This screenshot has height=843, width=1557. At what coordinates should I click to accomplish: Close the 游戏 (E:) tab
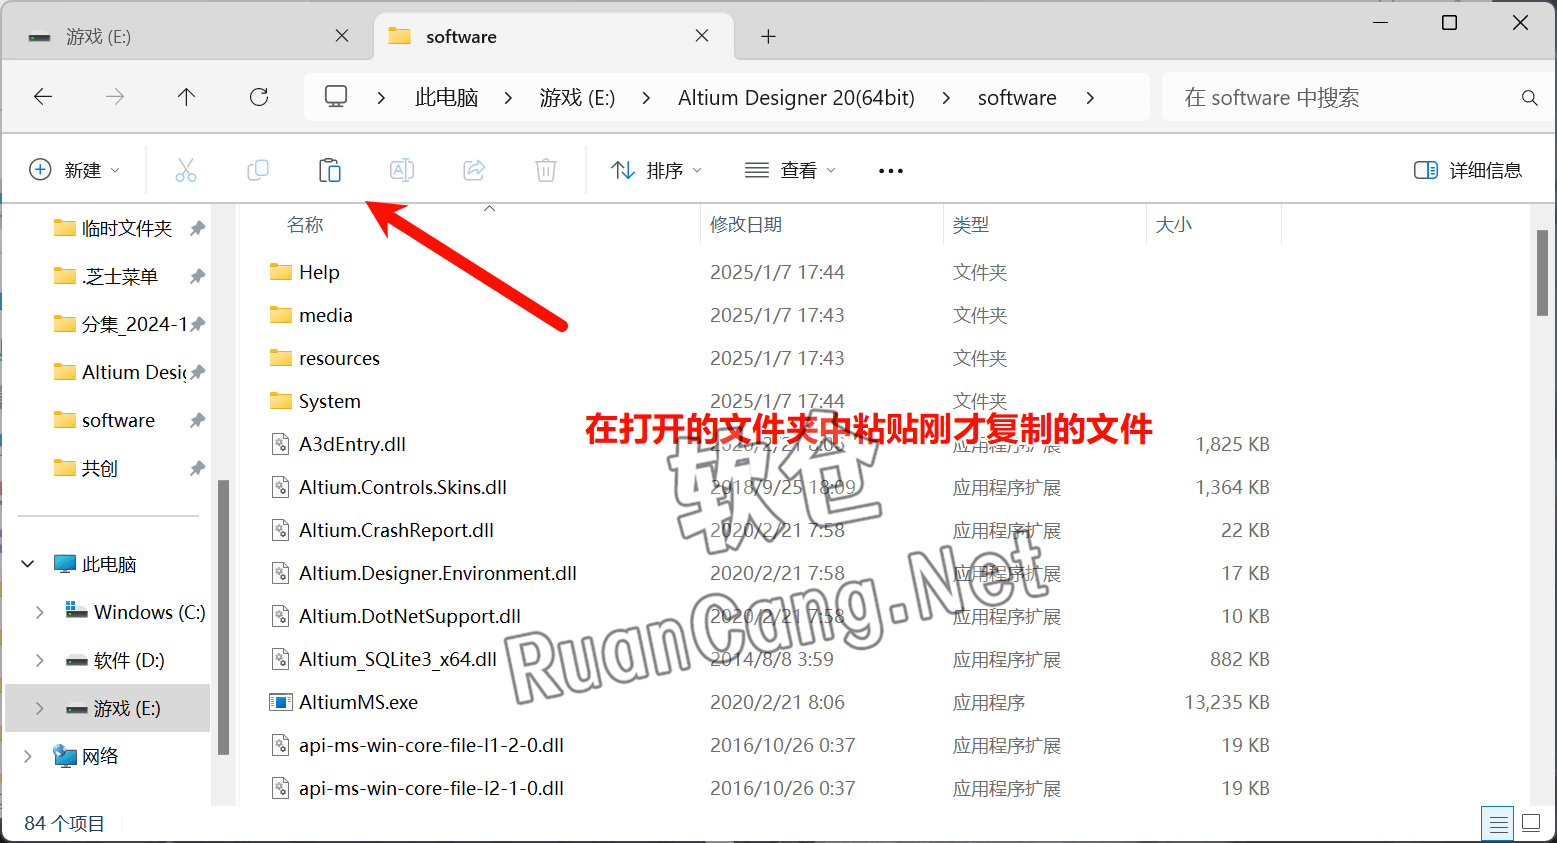342,36
